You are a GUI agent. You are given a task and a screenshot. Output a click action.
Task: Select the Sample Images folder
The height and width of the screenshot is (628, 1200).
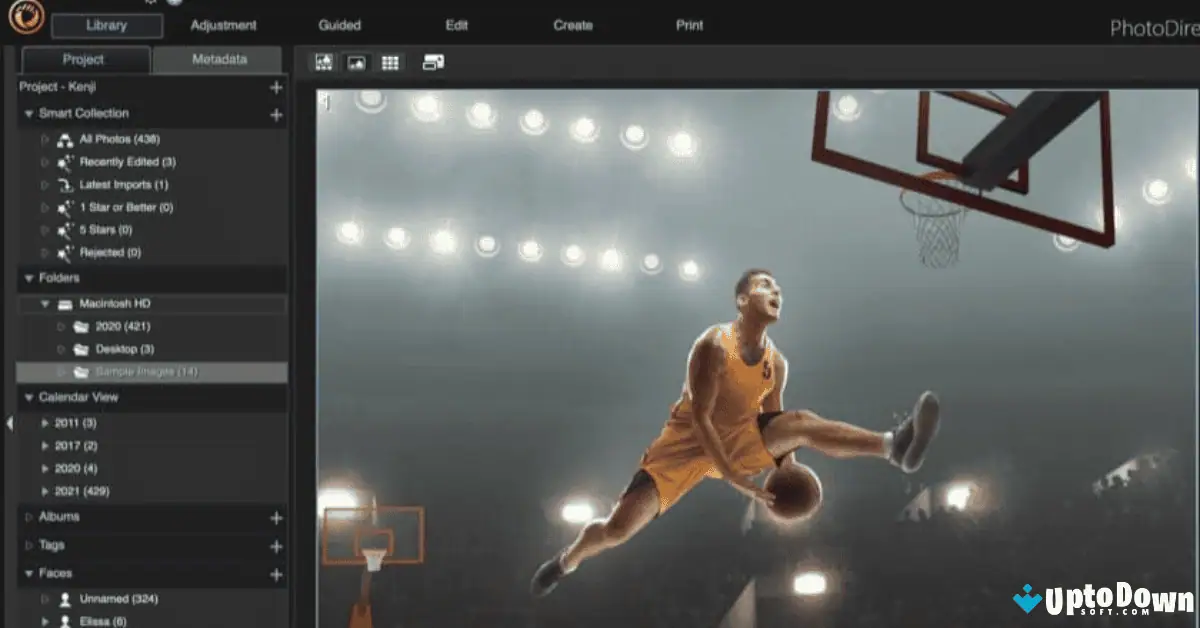pos(130,371)
